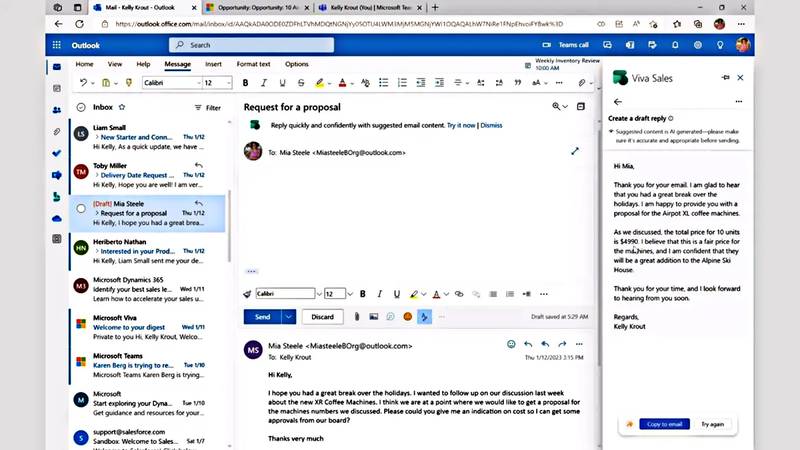Insert picture icon in compose toolbar
Image resolution: width=800 pixels, height=450 pixels.
[373, 317]
